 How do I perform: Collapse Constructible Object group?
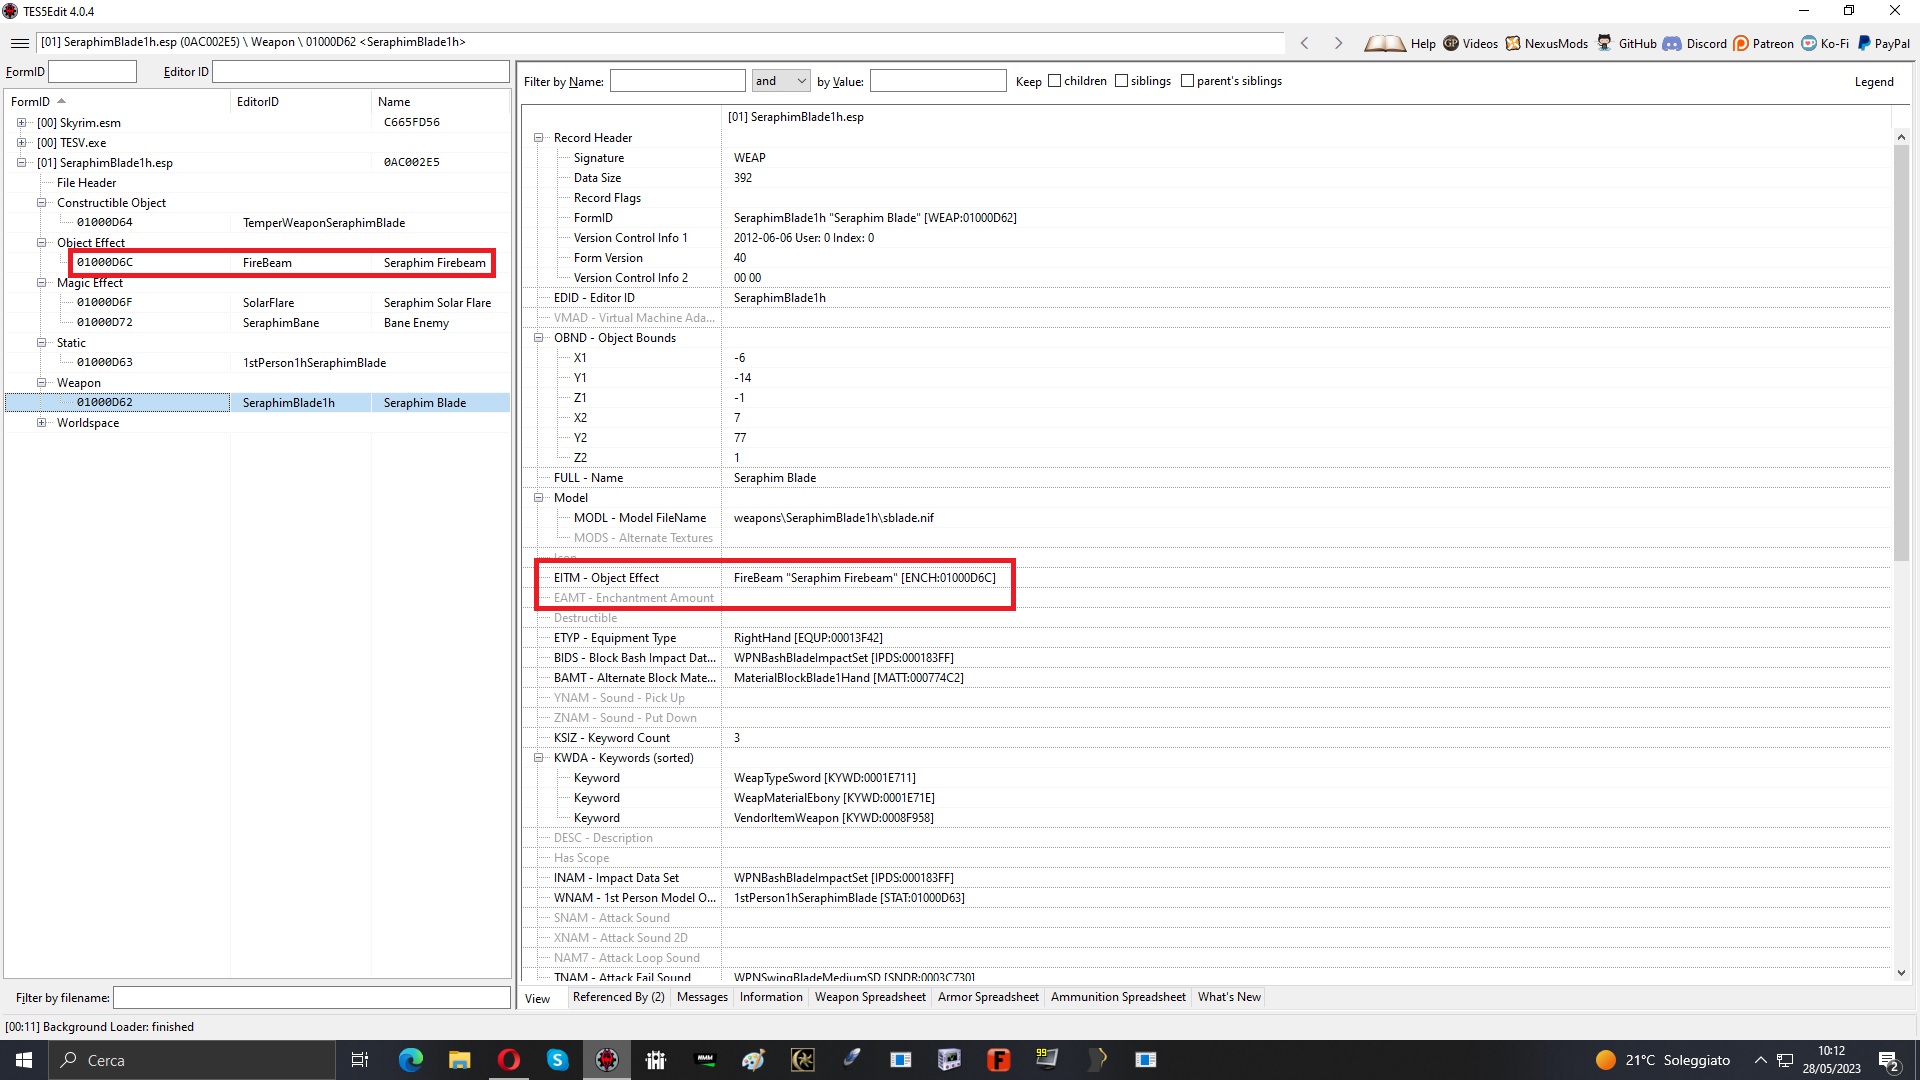pyautogui.click(x=42, y=203)
